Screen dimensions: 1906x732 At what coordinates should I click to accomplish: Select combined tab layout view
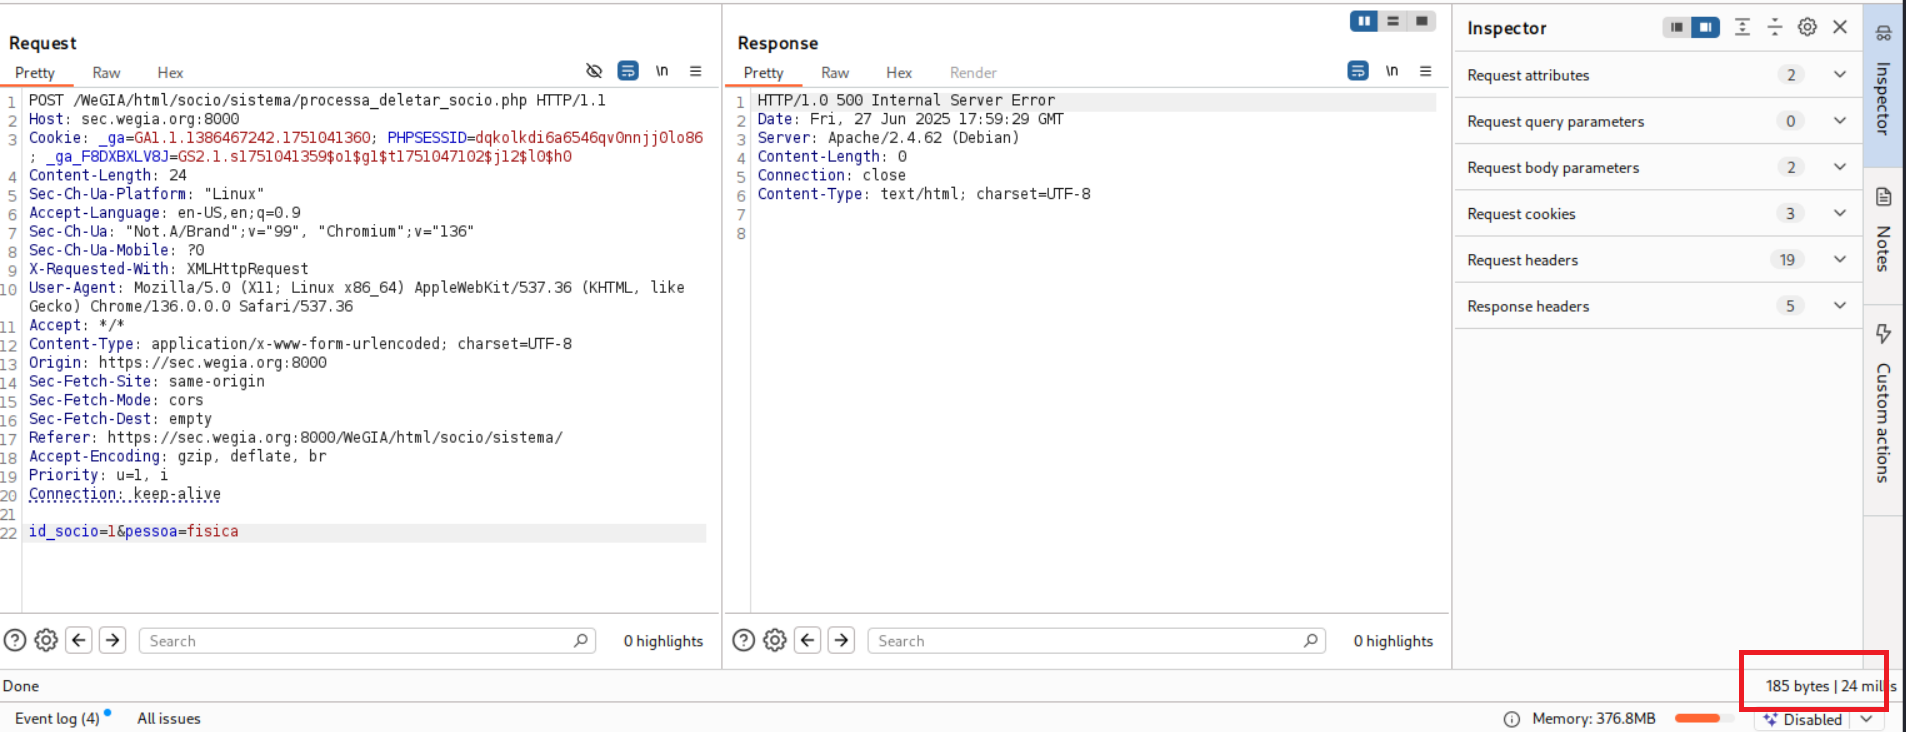1421,21
